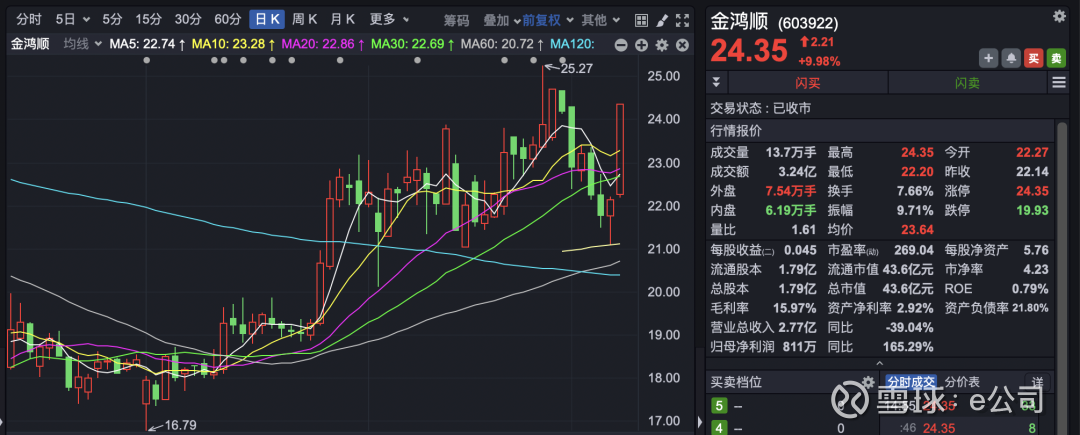1080x435 pixels.
Task: Select the 日K daily candlestick tab
Action: pyautogui.click(x=267, y=20)
